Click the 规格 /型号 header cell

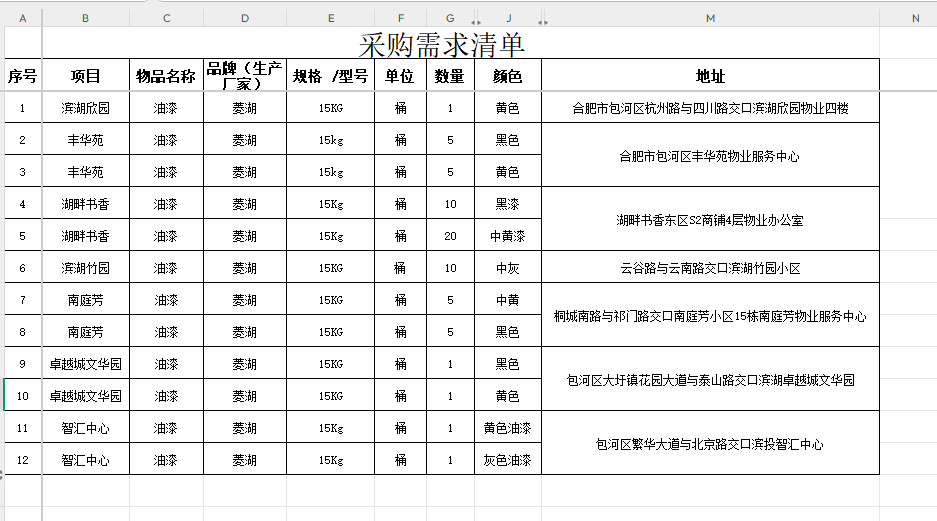click(330, 76)
